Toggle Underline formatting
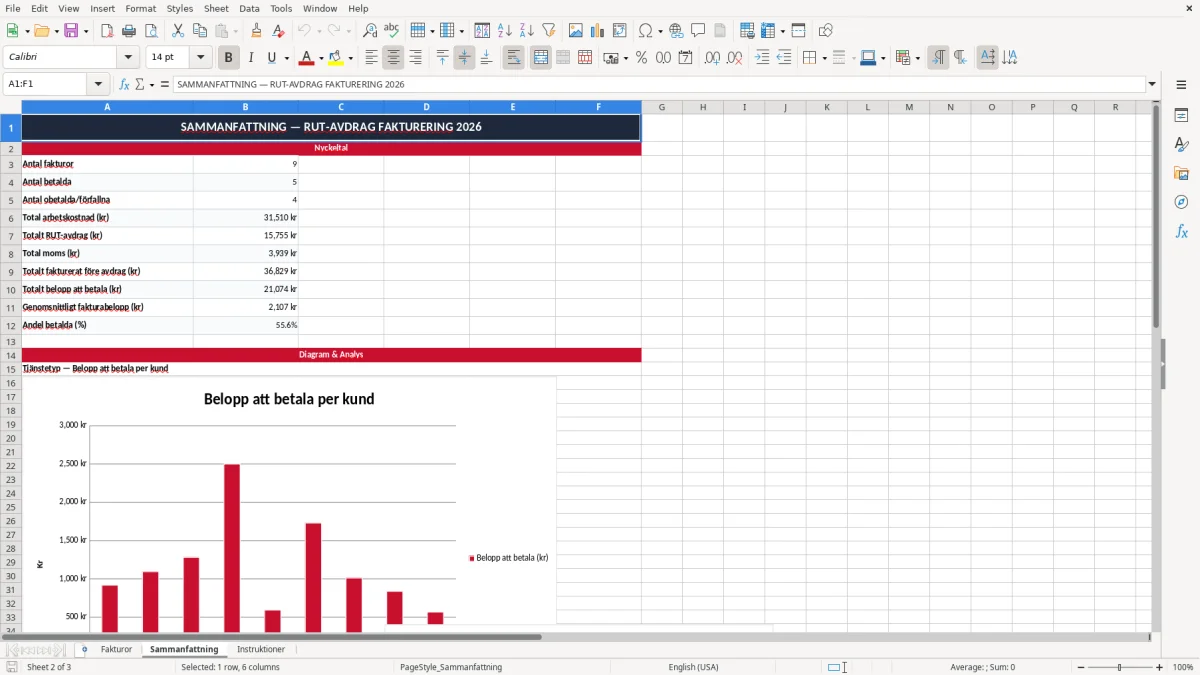This screenshot has height=675, width=1200. 272,58
